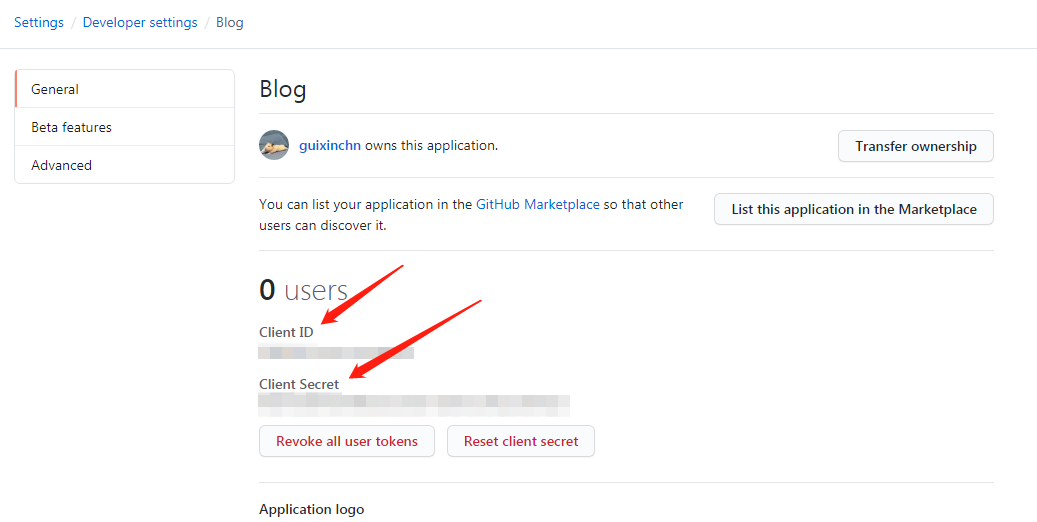Screen dimensions: 1037x522
Task: Click the blurred Client Secret value
Action: point(414,404)
